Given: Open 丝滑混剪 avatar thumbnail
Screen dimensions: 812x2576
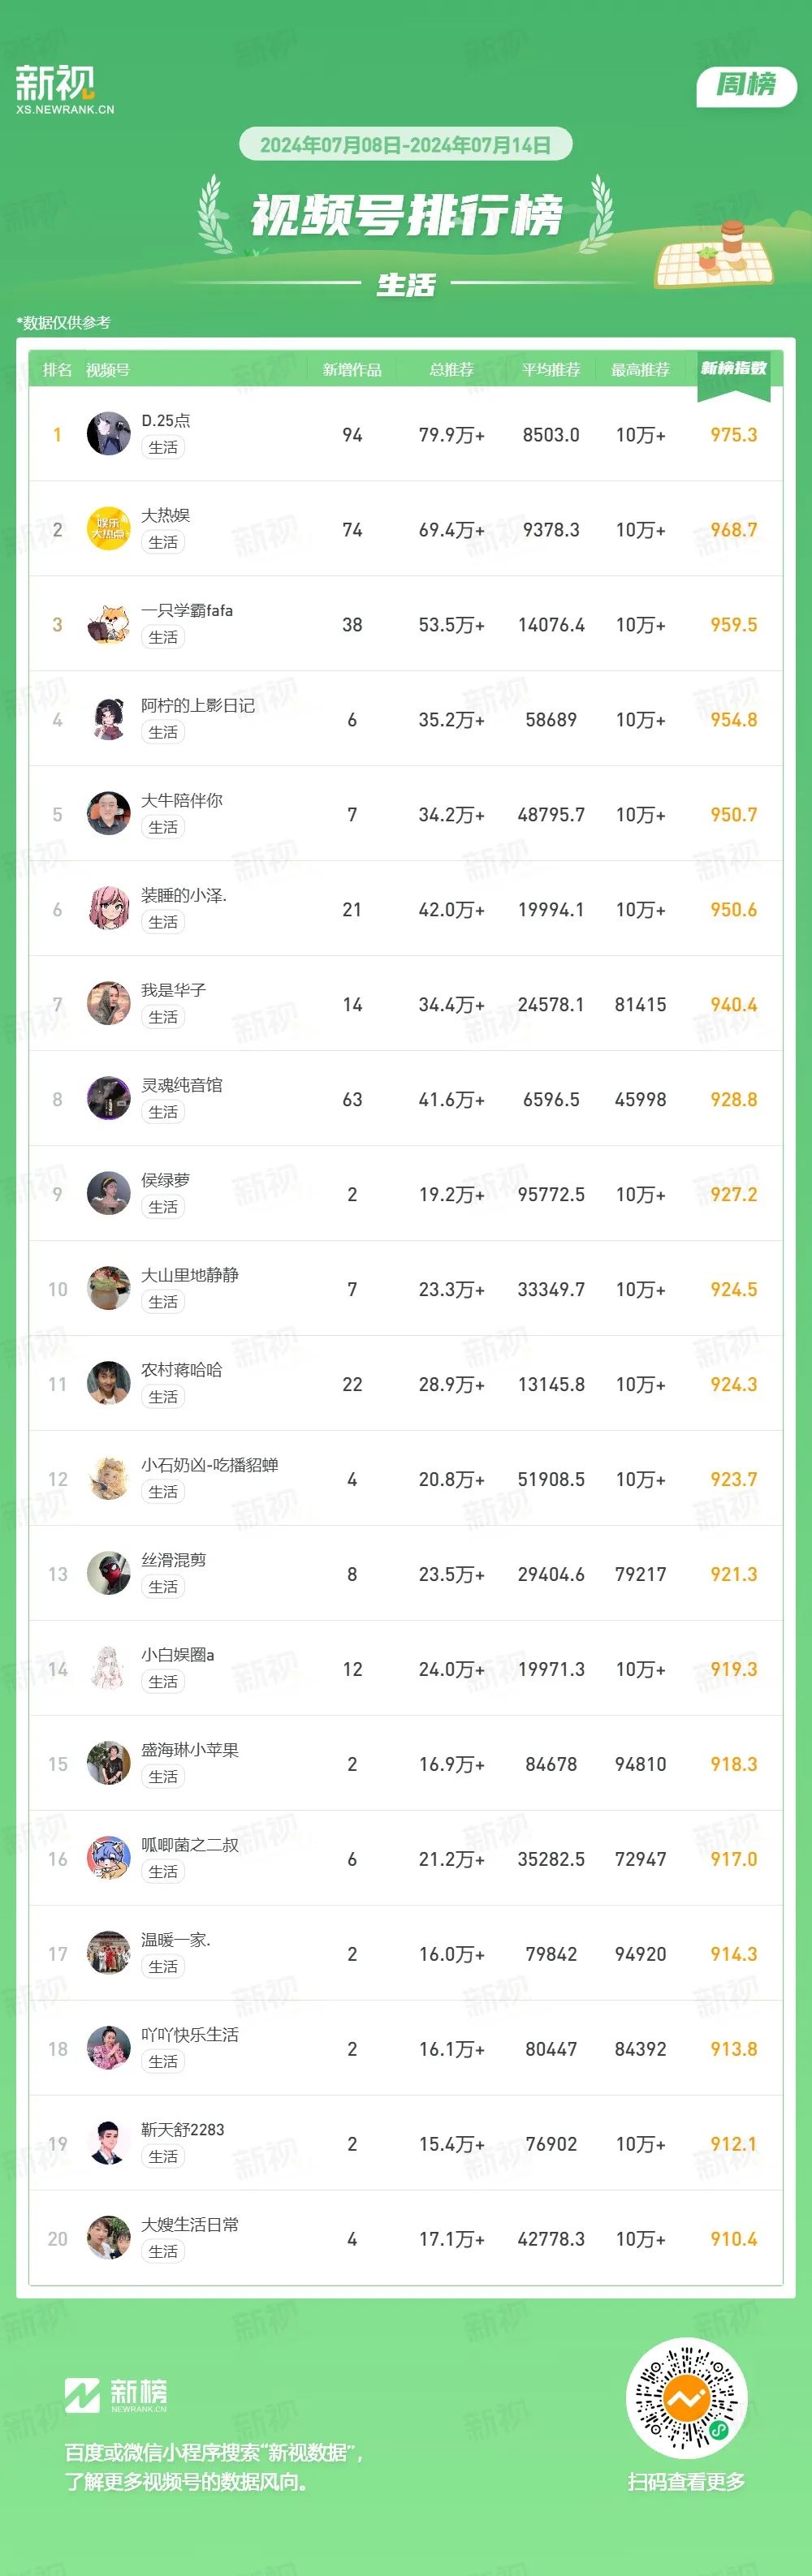Looking at the screenshot, I should pos(109,1574).
